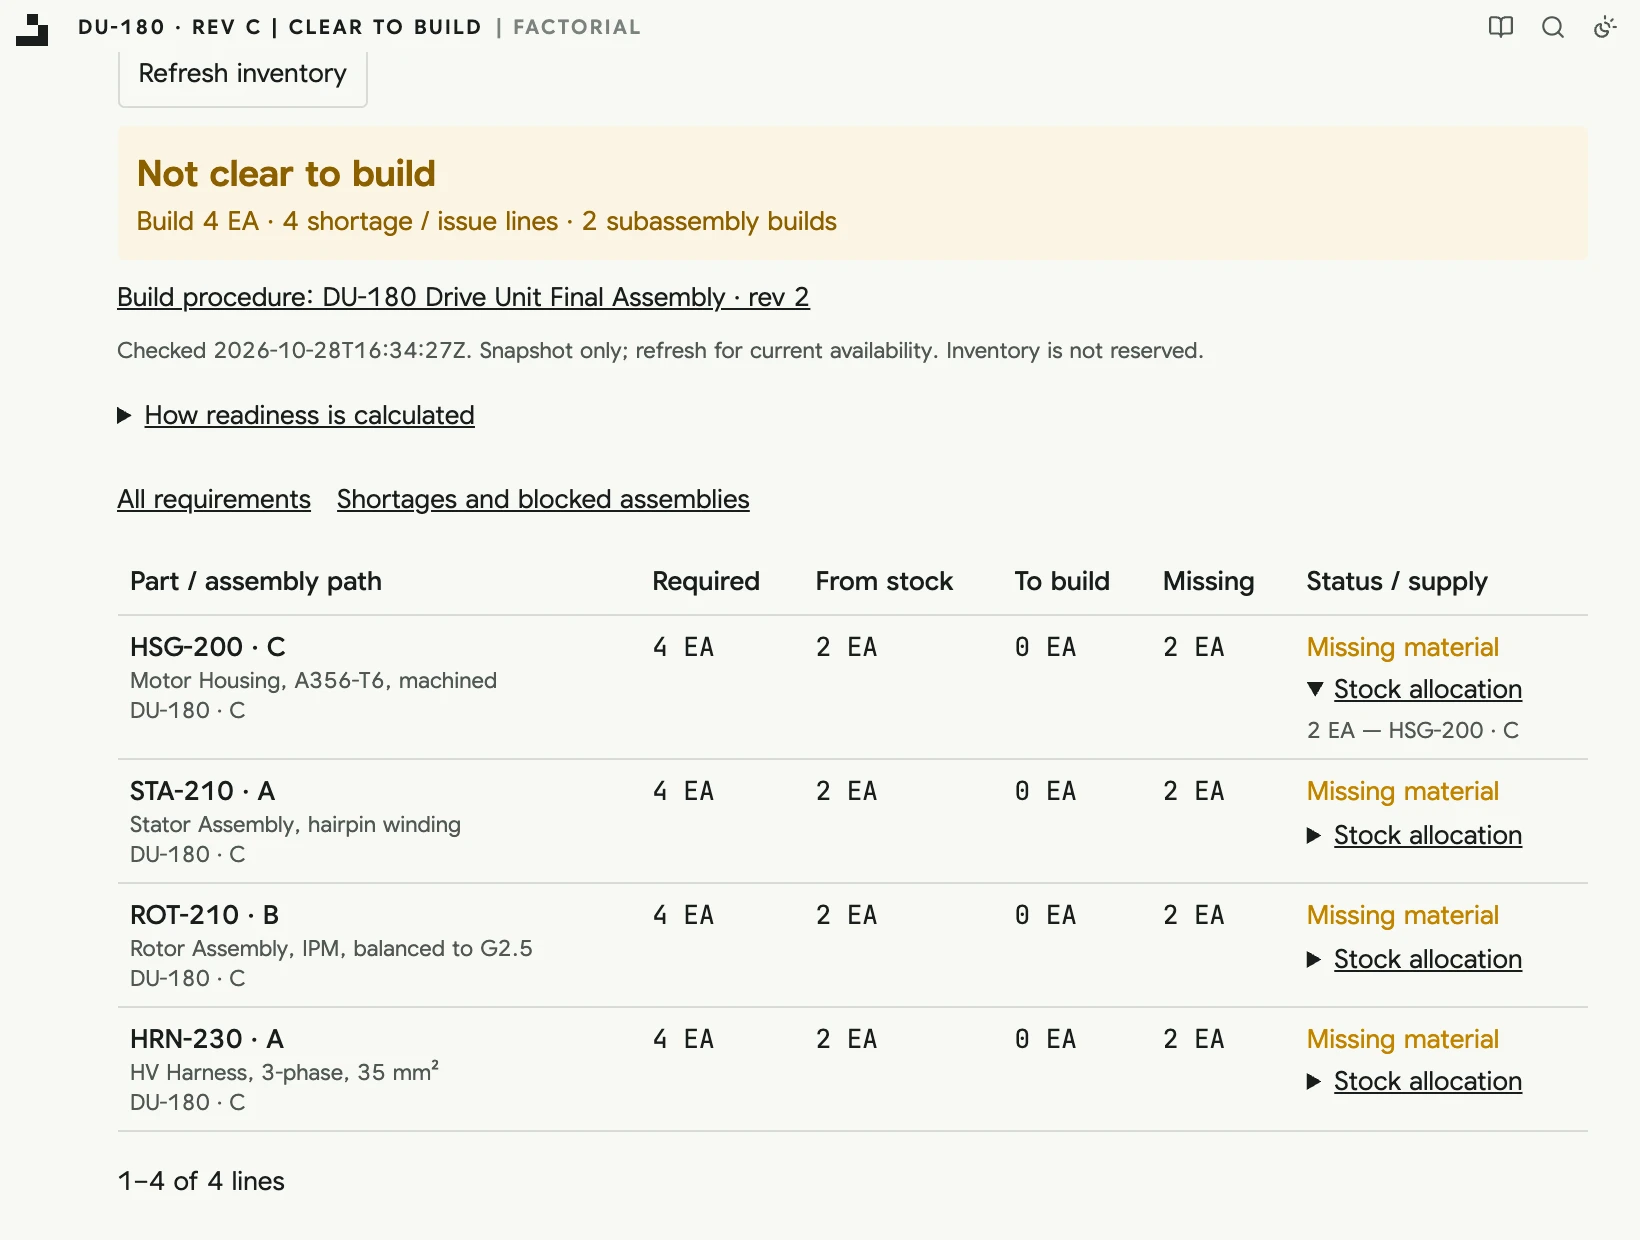Click the From stock column header

(x=884, y=581)
